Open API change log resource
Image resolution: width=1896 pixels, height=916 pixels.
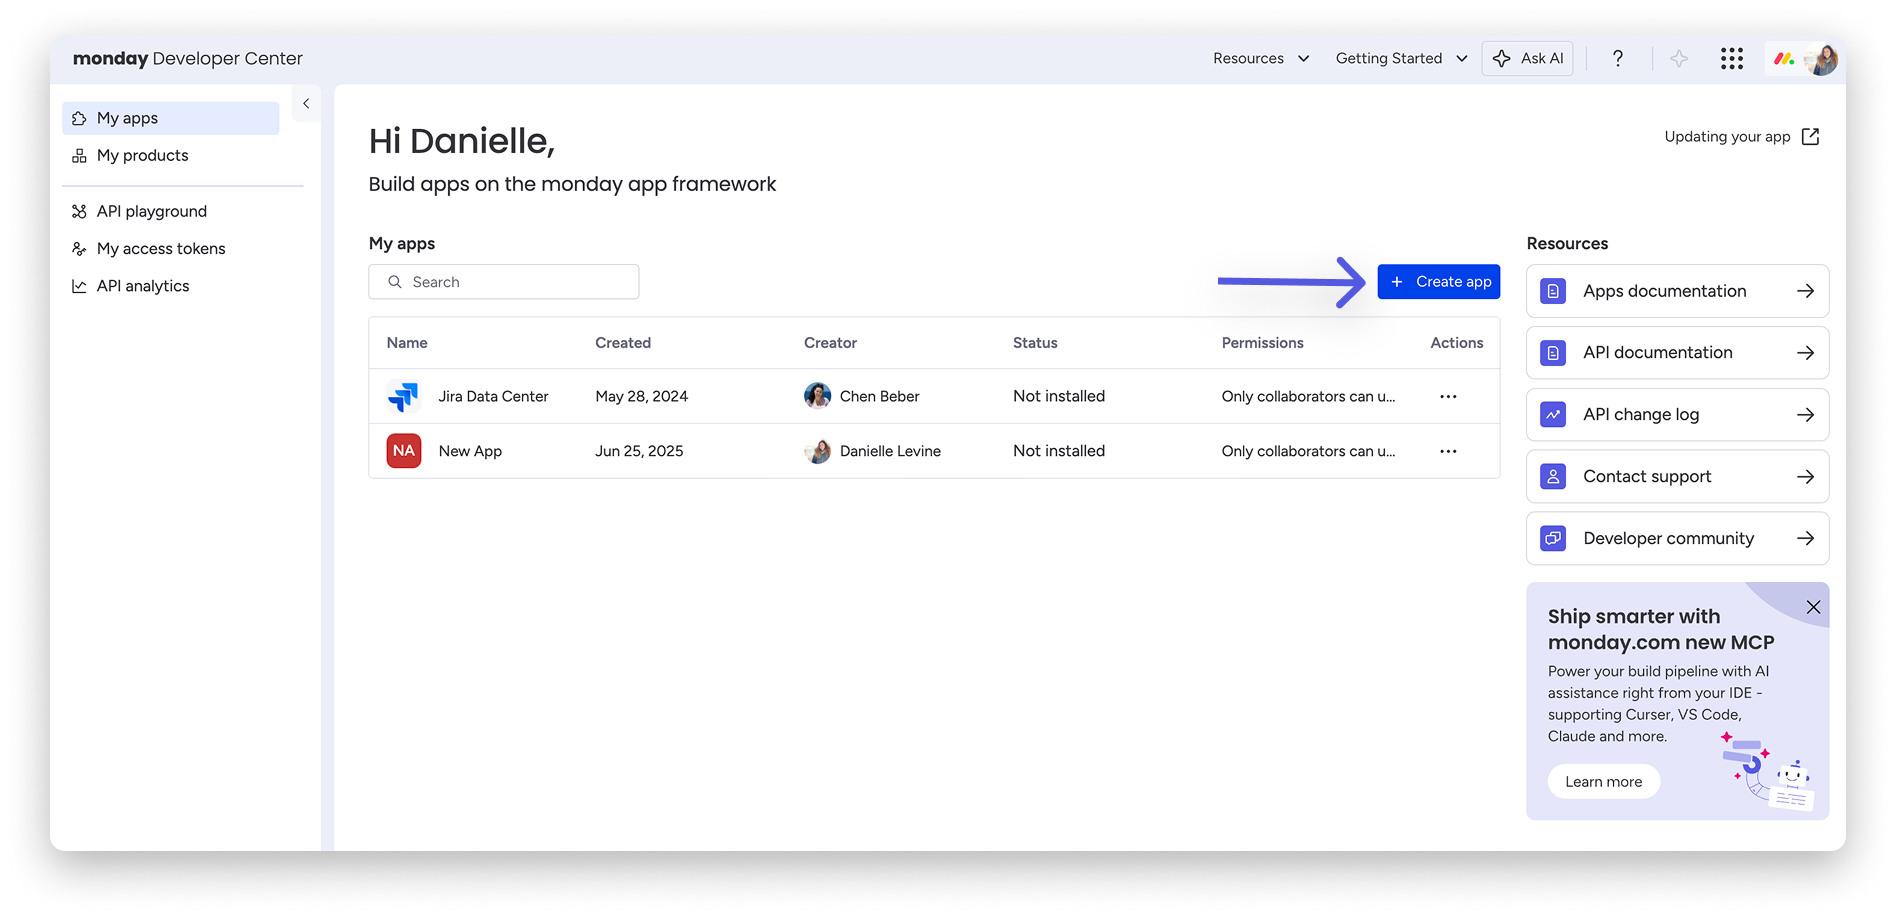pos(1677,415)
